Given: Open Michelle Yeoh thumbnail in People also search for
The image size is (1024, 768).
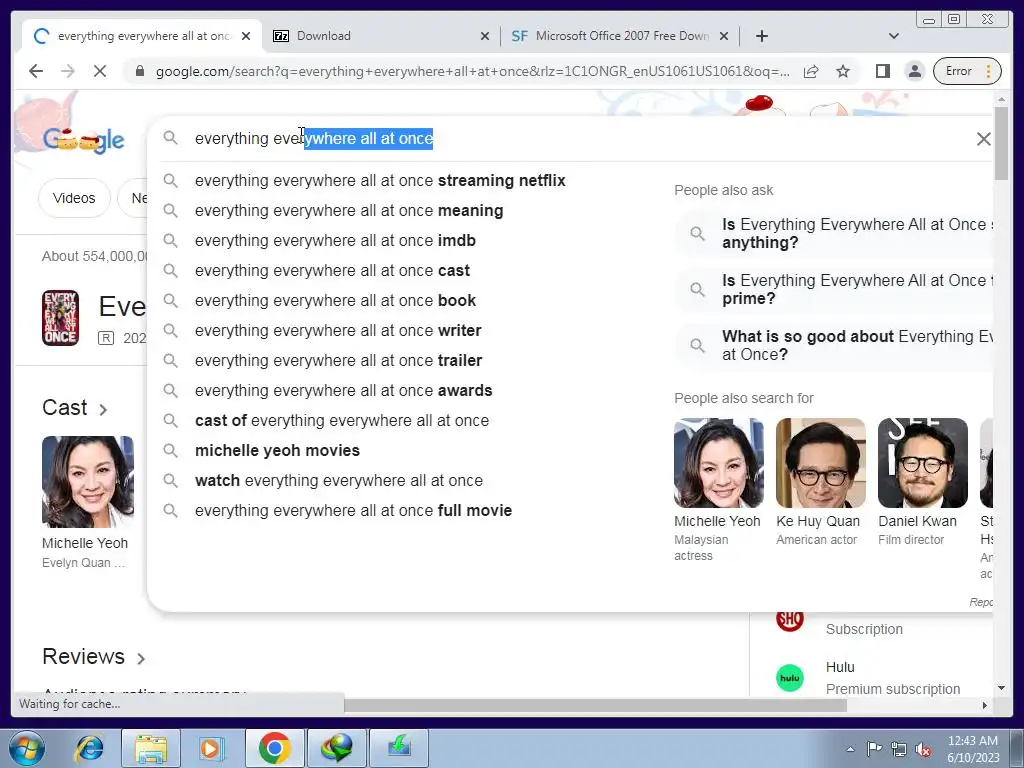Looking at the screenshot, I should pos(718,463).
